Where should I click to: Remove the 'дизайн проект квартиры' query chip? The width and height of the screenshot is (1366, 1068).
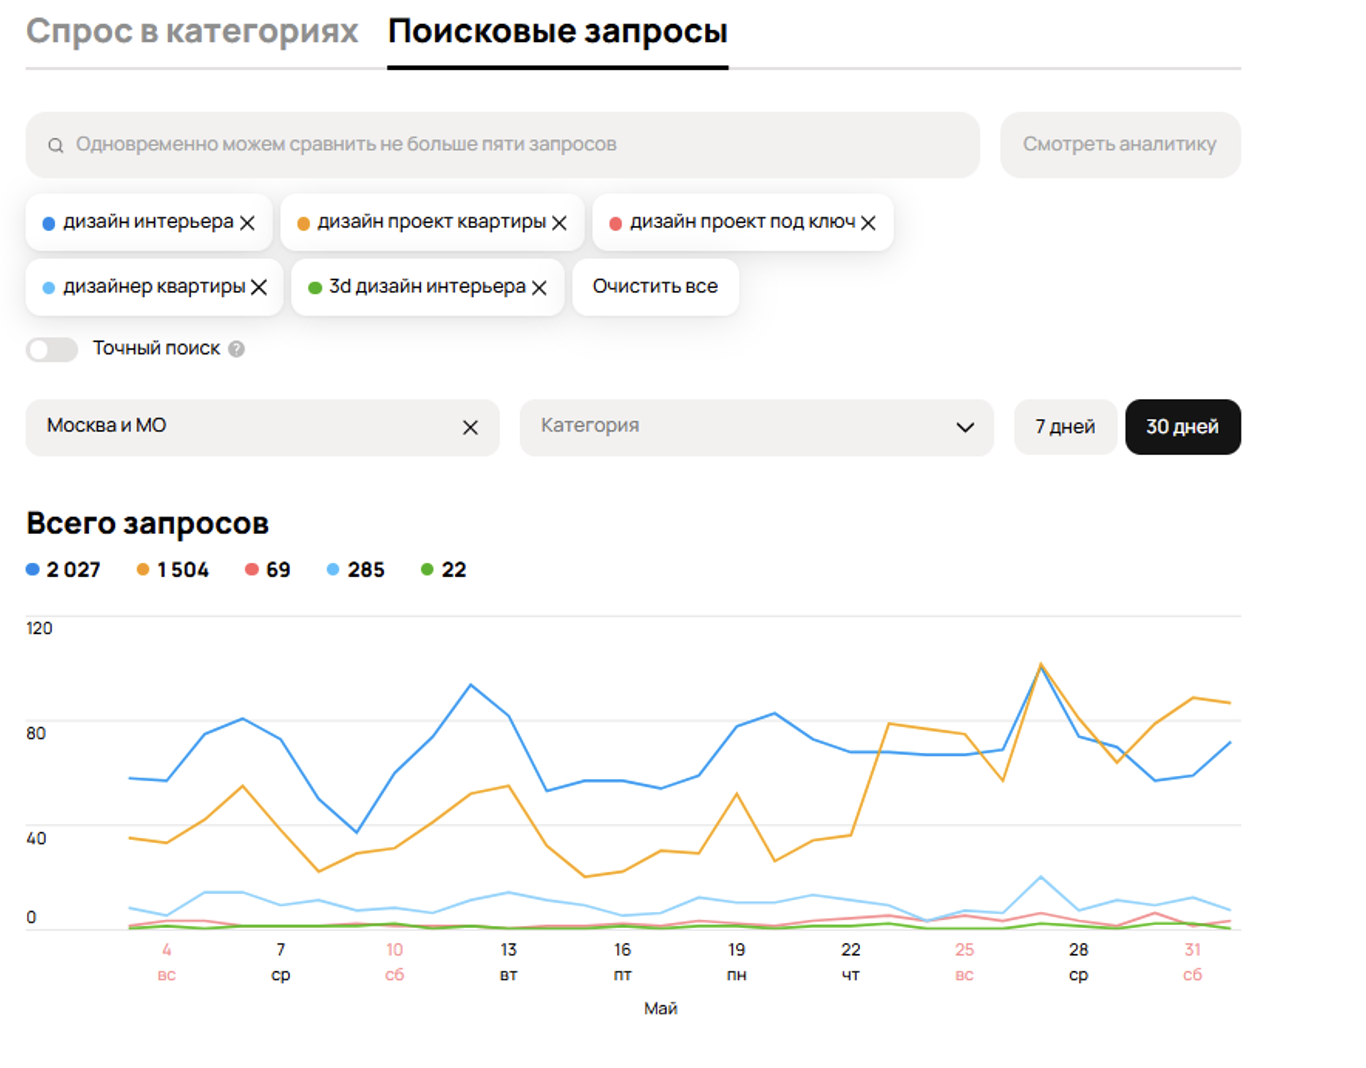point(559,223)
